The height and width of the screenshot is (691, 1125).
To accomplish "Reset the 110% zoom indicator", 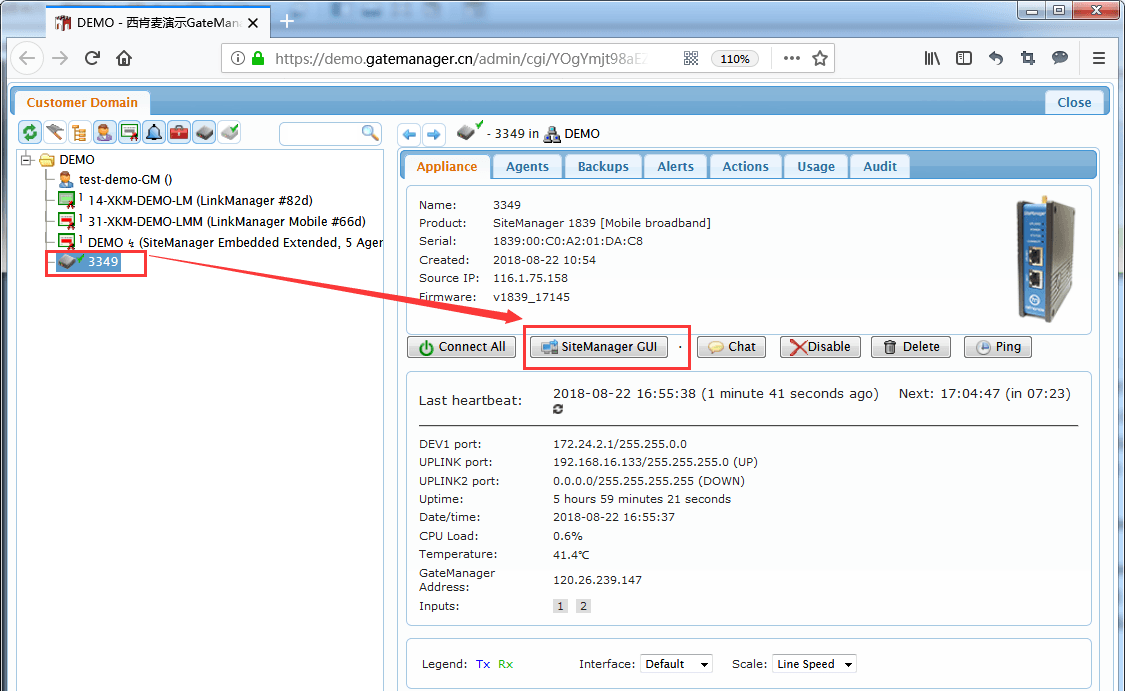I will 735,59.
